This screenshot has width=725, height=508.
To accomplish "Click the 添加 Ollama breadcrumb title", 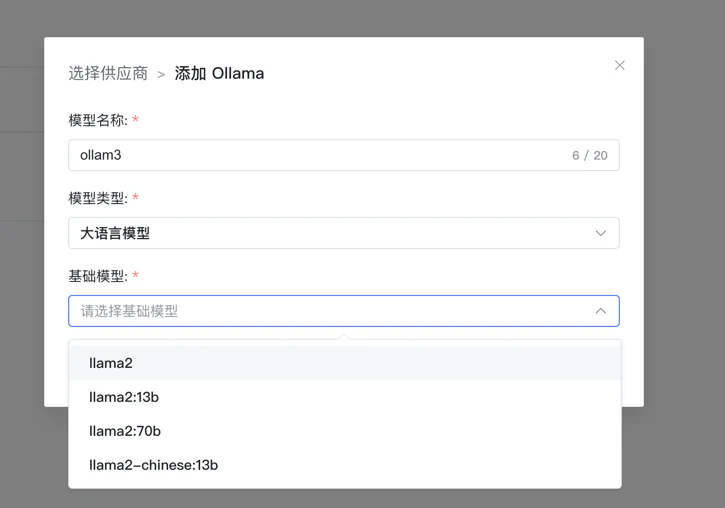I will point(219,74).
